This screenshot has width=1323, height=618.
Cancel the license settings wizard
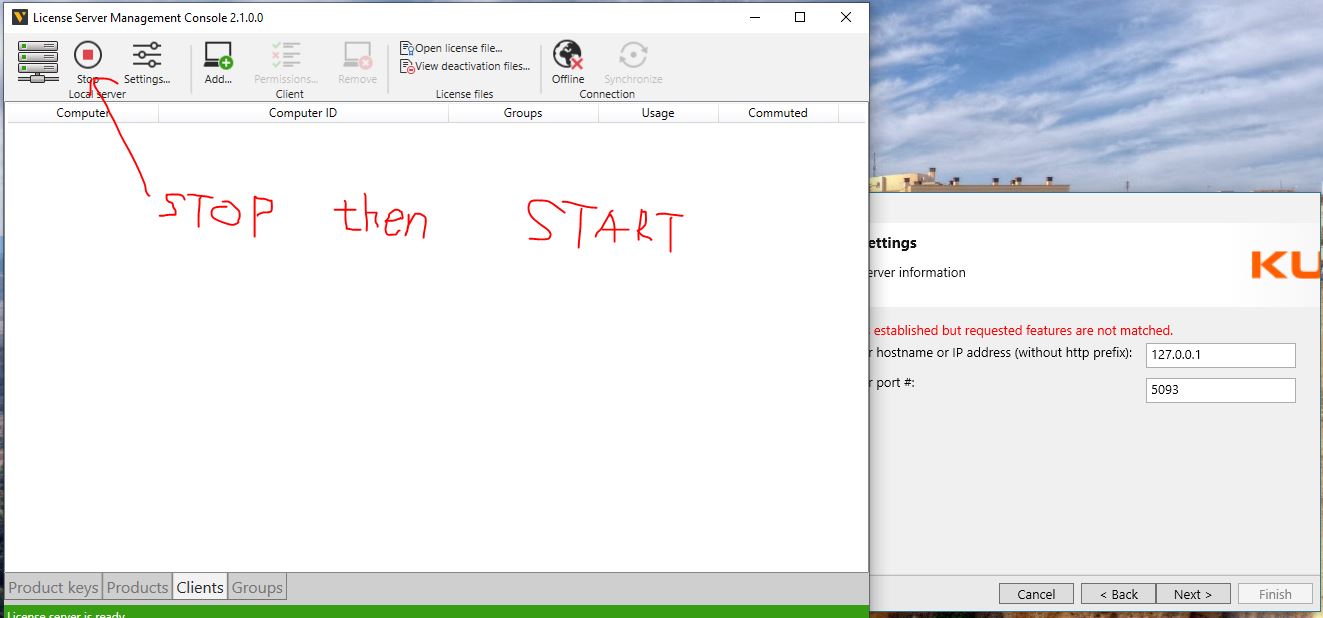point(1036,594)
